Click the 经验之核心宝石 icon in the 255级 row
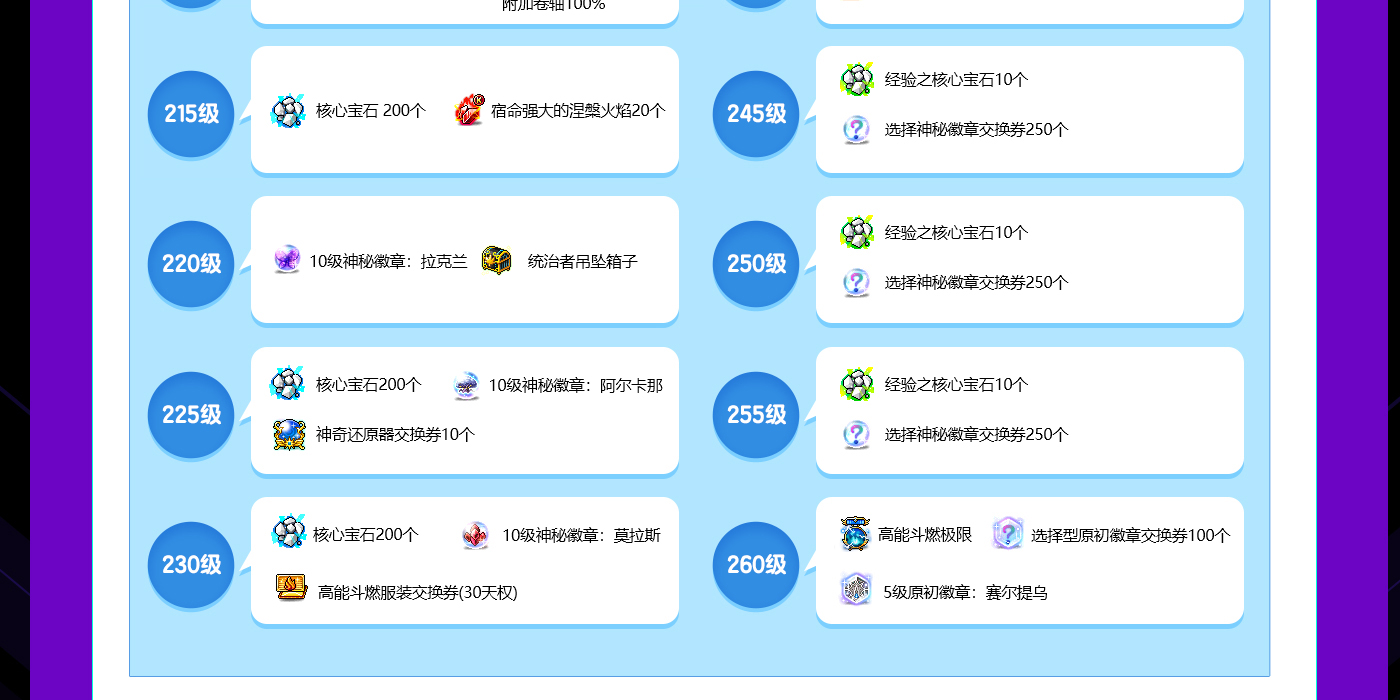Image resolution: width=1400 pixels, height=700 pixels. [857, 385]
